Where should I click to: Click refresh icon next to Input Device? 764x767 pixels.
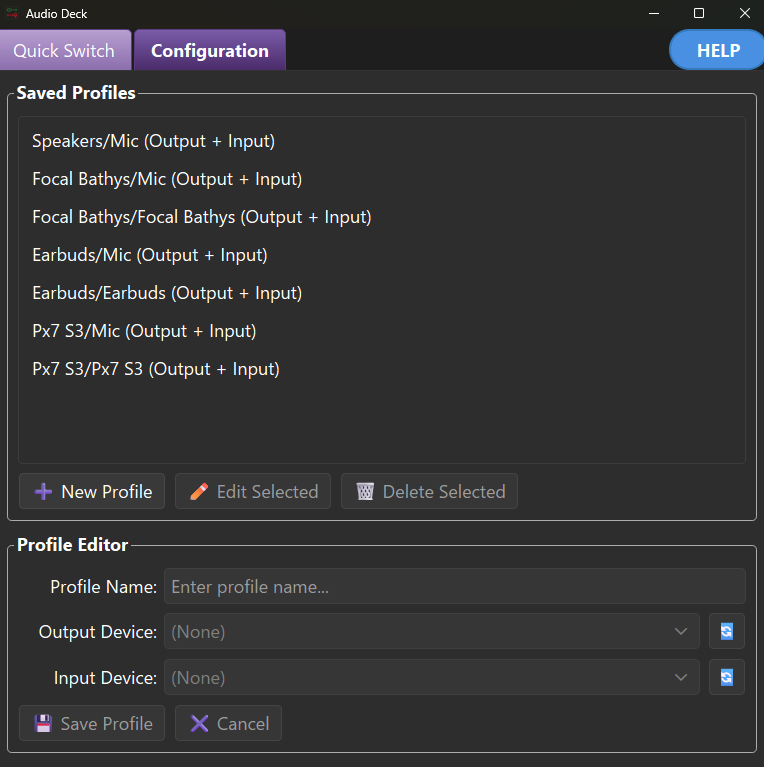pos(727,677)
